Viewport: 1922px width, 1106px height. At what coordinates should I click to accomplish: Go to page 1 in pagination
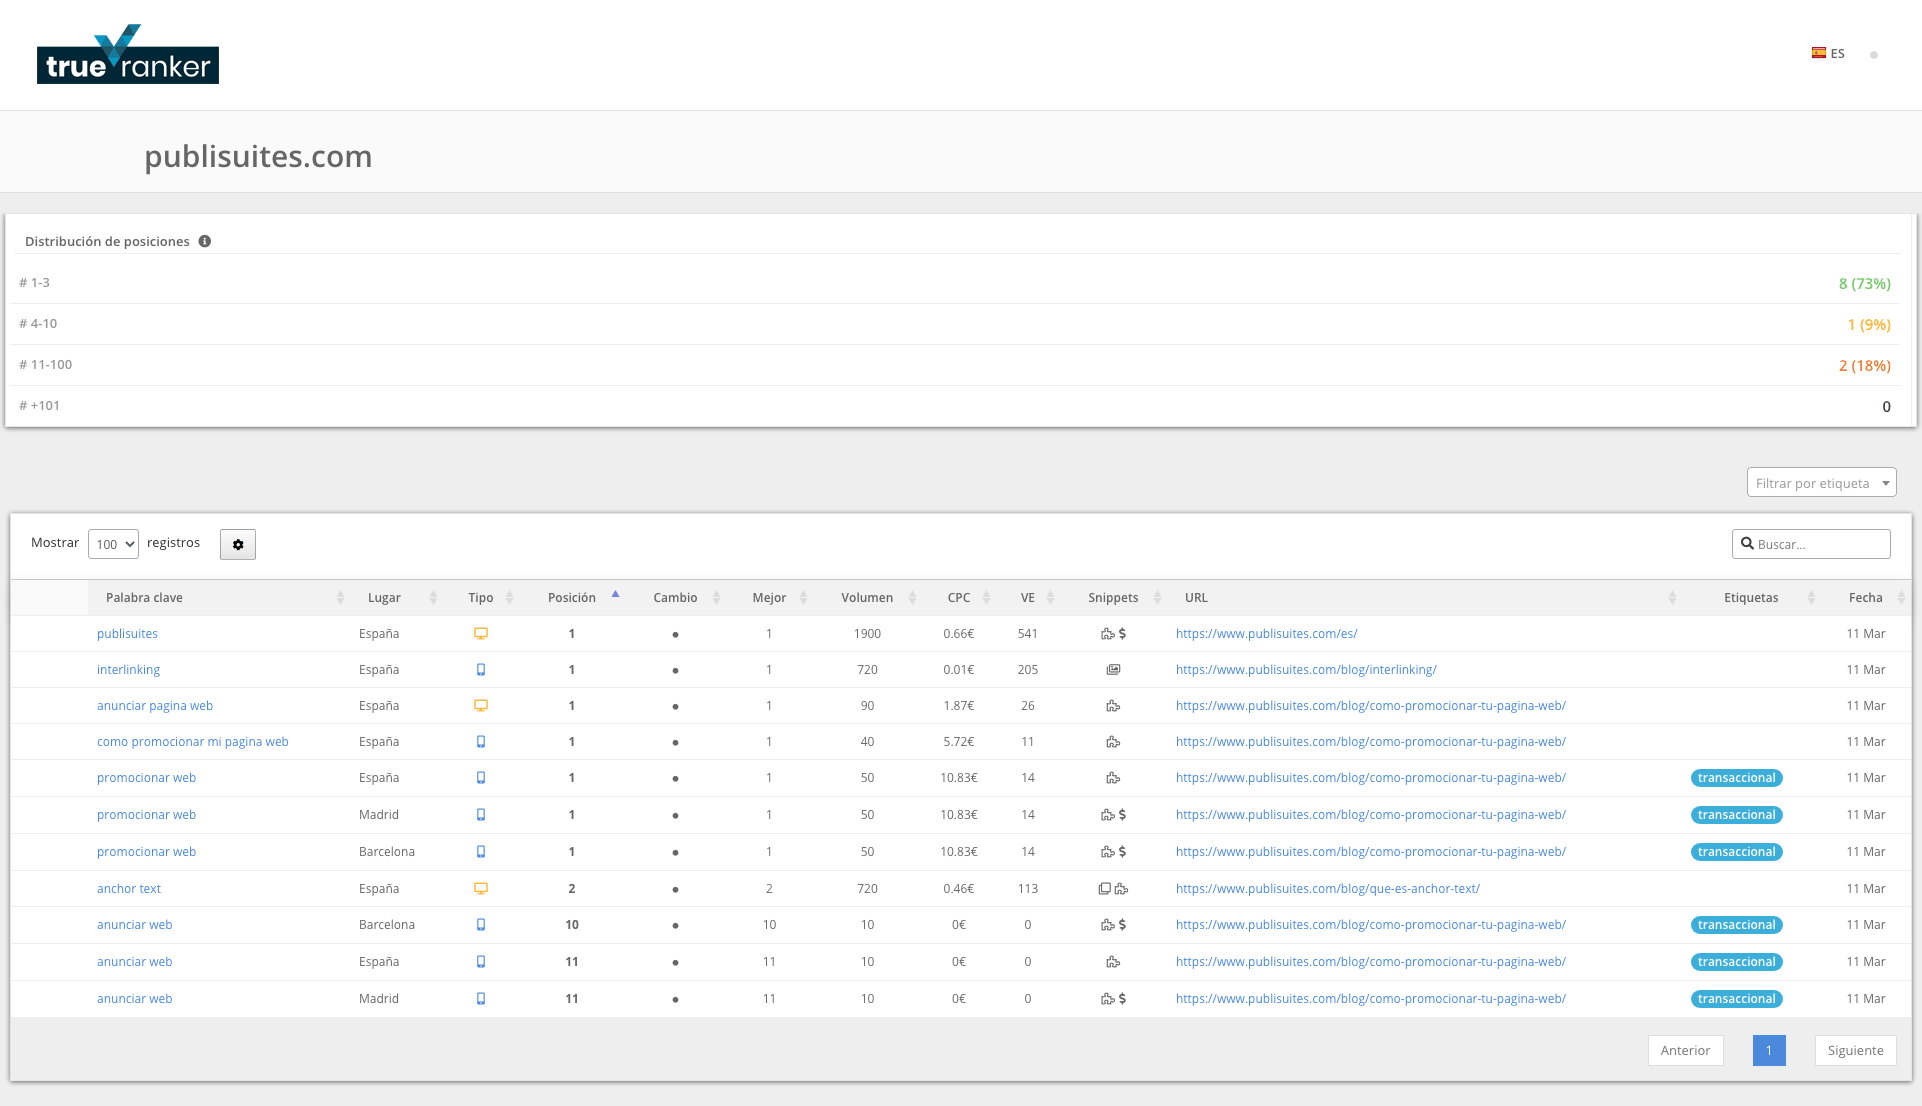point(1768,1050)
